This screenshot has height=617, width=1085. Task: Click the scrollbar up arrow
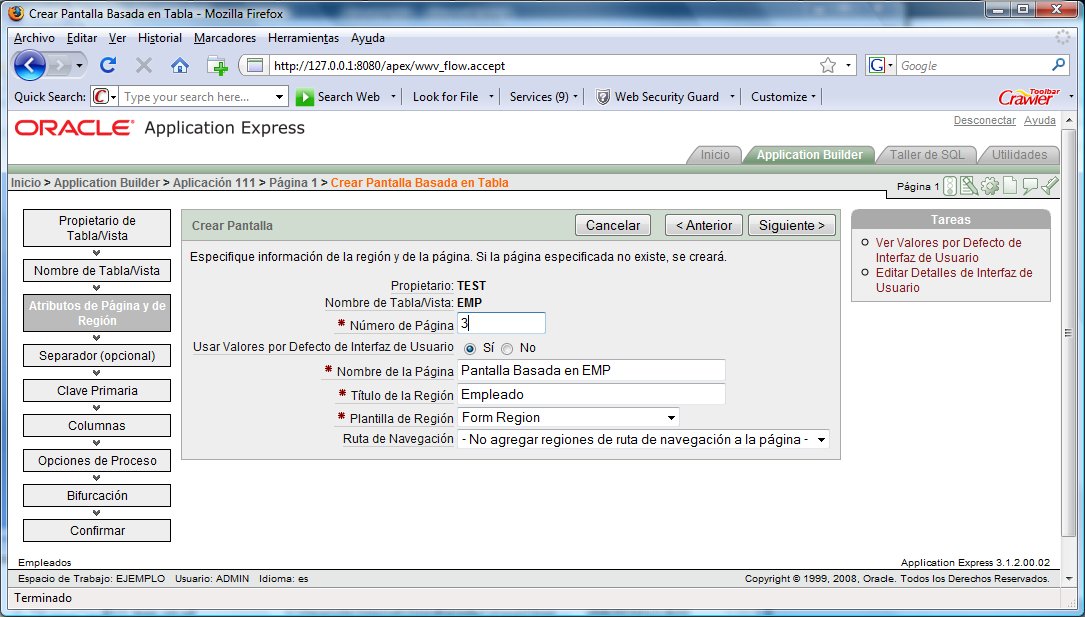point(1068,119)
